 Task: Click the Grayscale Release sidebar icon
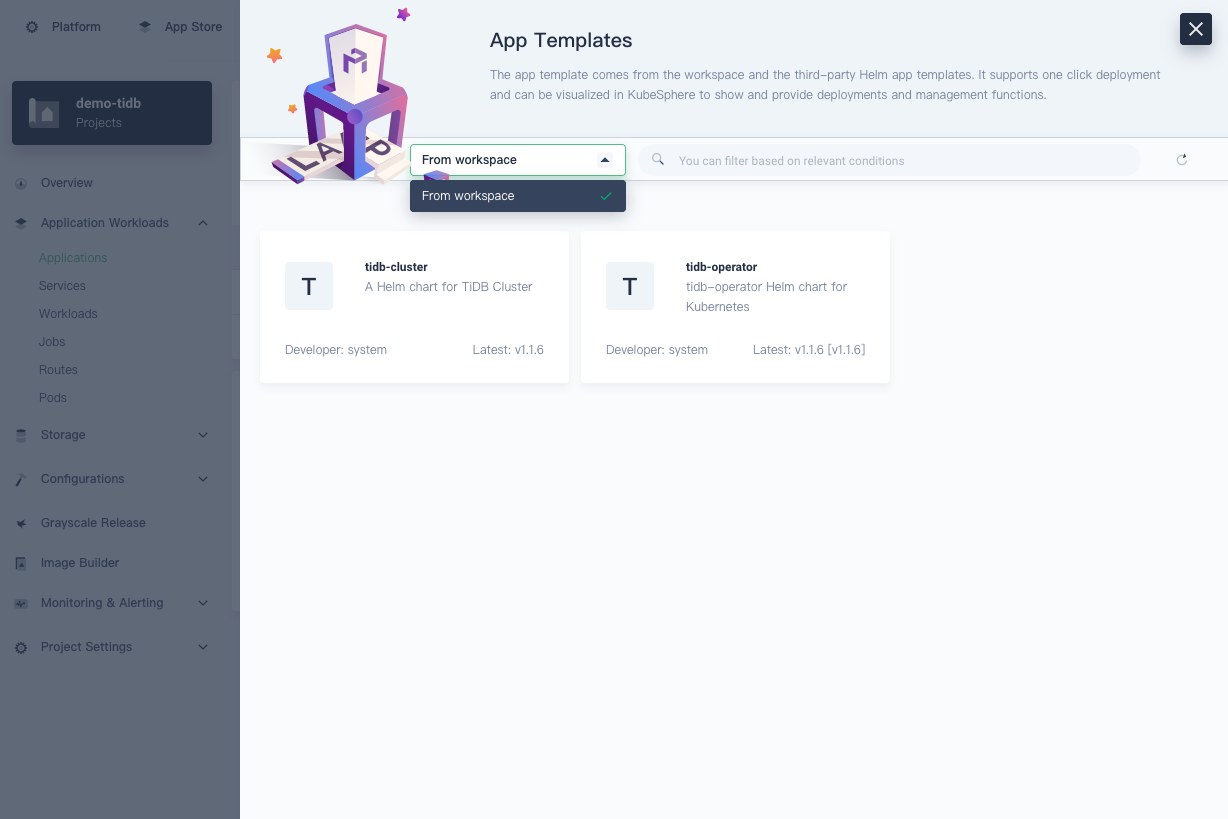21,524
